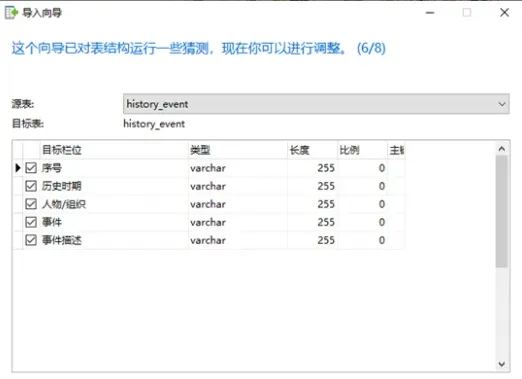Image resolution: width=522 pixels, height=379 pixels.
Task: Select the 历史时期 target field name
Action: 62,186
